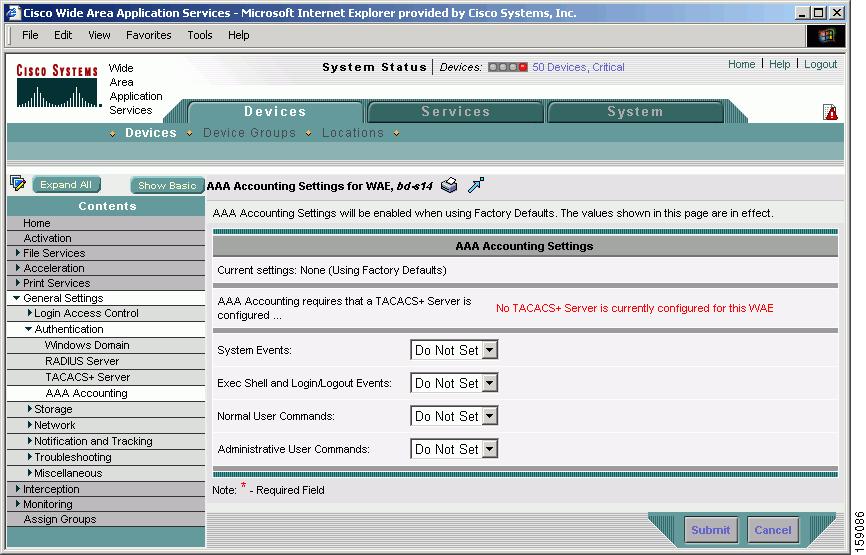Viewport: 866px width, 555px height.
Task: Click the Internet Explorer title bar icon
Action: [12, 12]
